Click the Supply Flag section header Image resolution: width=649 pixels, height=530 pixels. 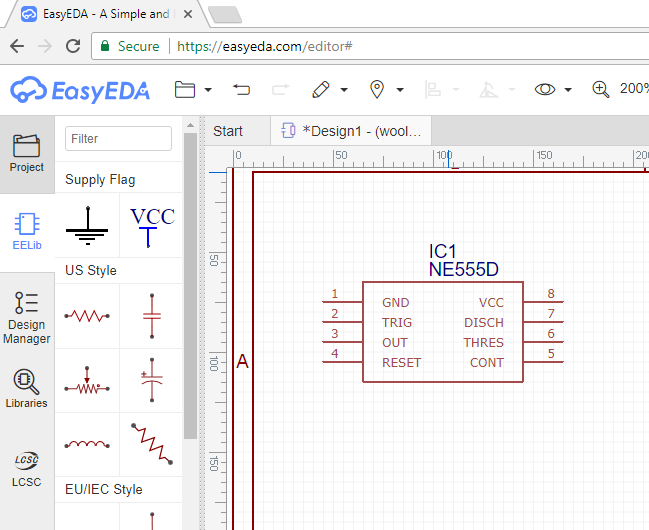pyautogui.click(x=100, y=179)
